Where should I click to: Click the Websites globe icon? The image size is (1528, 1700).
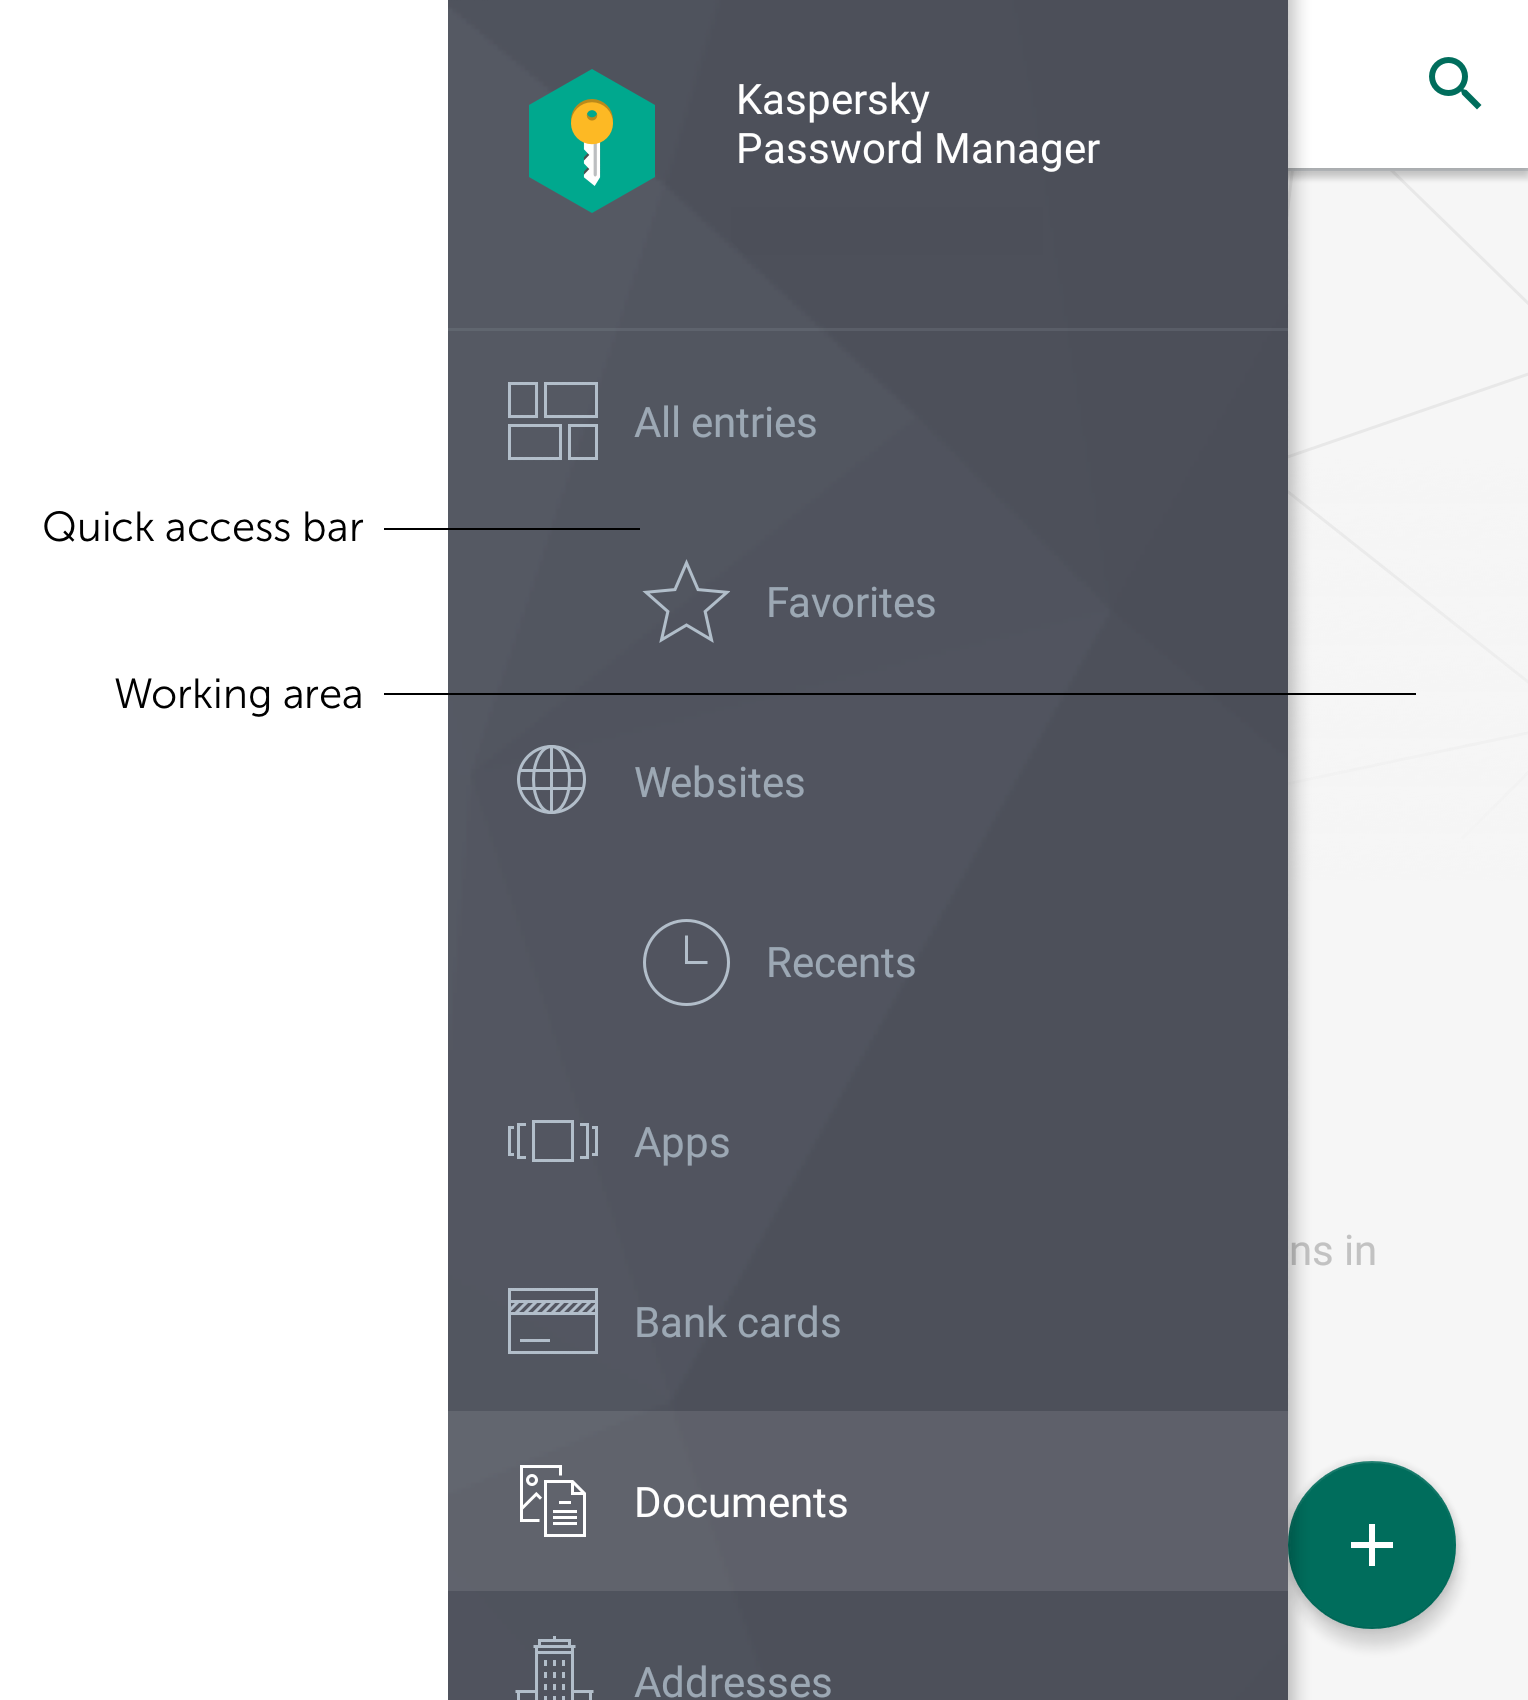551,780
